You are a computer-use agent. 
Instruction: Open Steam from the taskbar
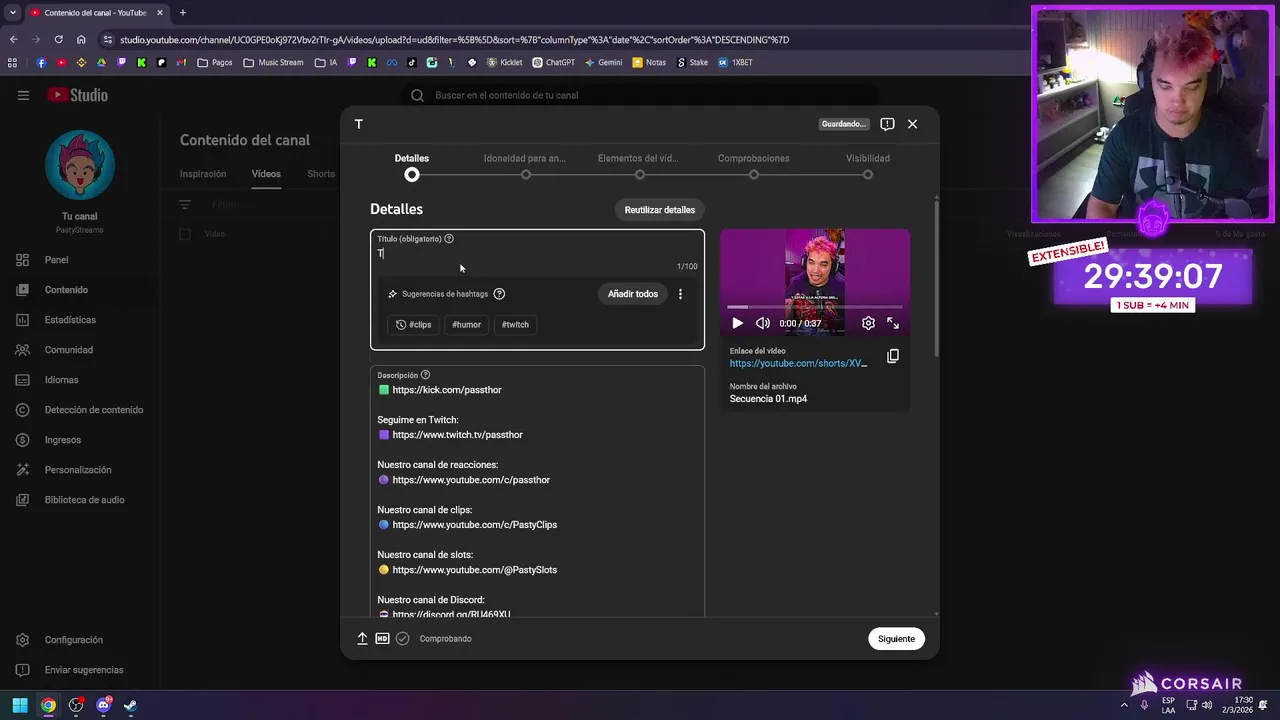coord(130,705)
